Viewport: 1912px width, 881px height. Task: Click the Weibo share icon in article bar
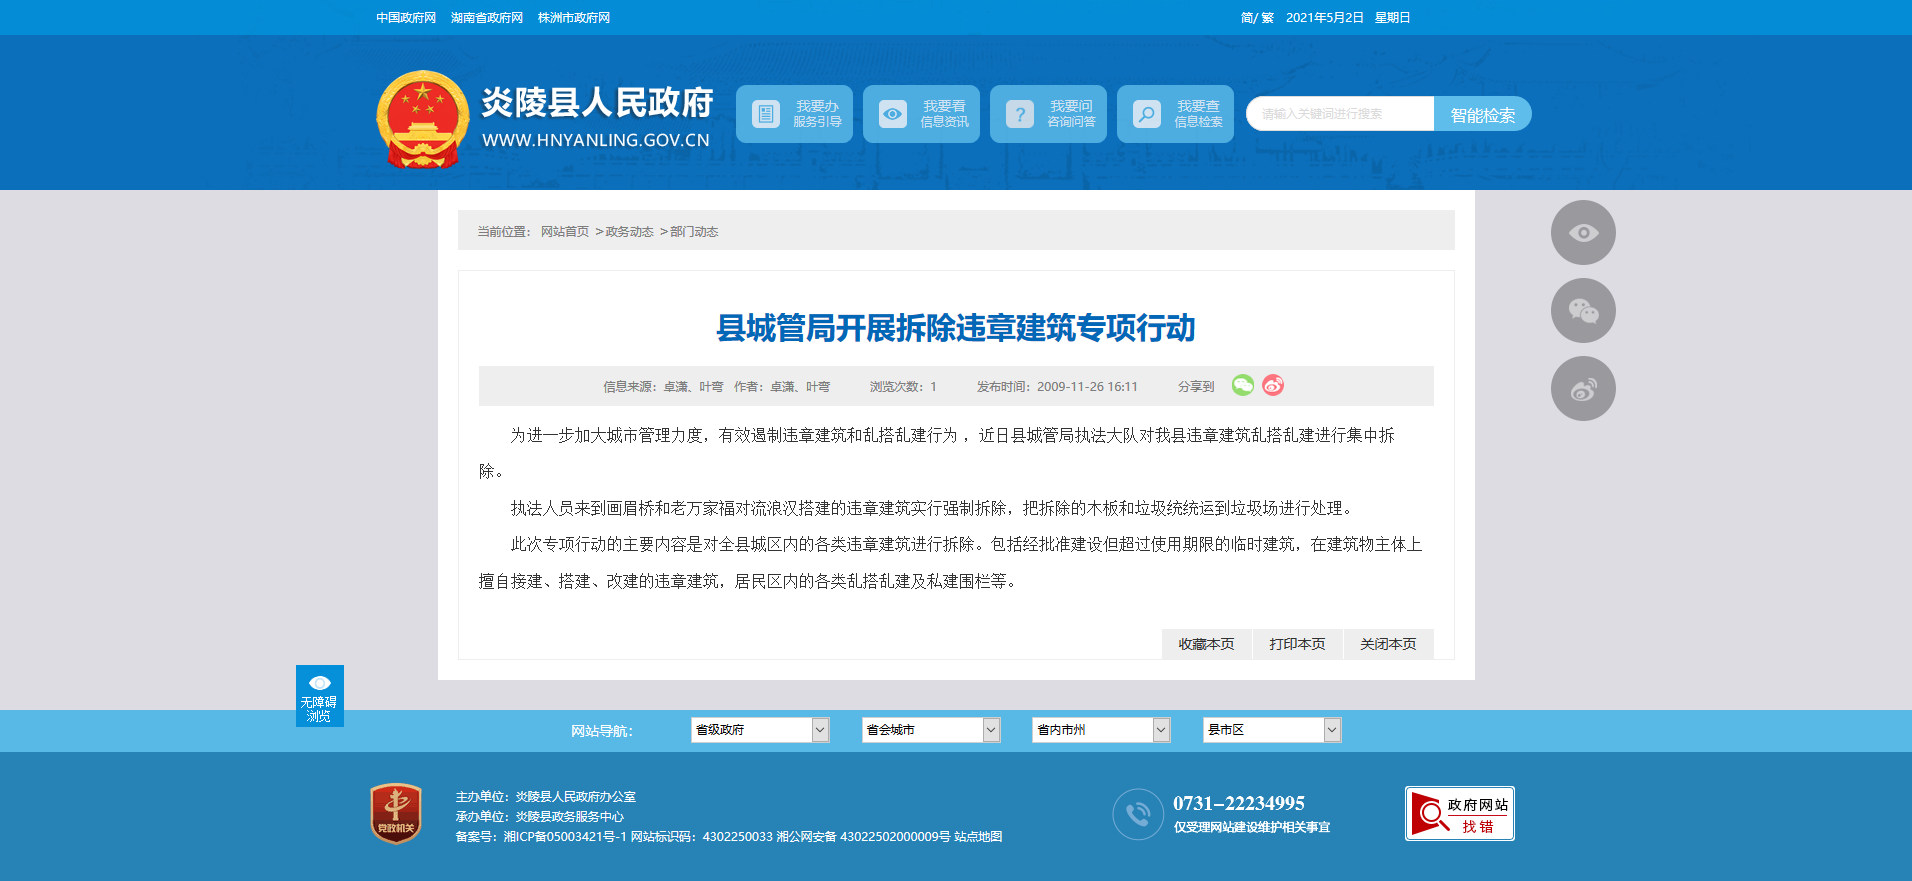pyautogui.click(x=1273, y=385)
